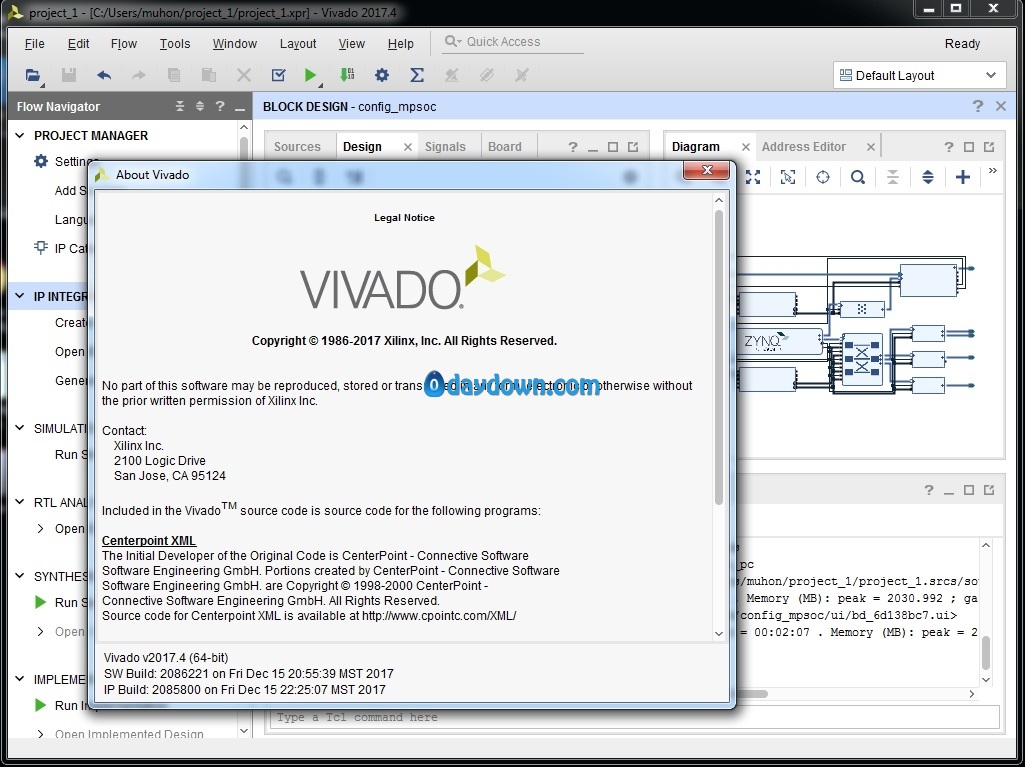This screenshot has width=1025, height=767.
Task: Click the Generate Bitstream toolbar icon
Action: (x=347, y=75)
